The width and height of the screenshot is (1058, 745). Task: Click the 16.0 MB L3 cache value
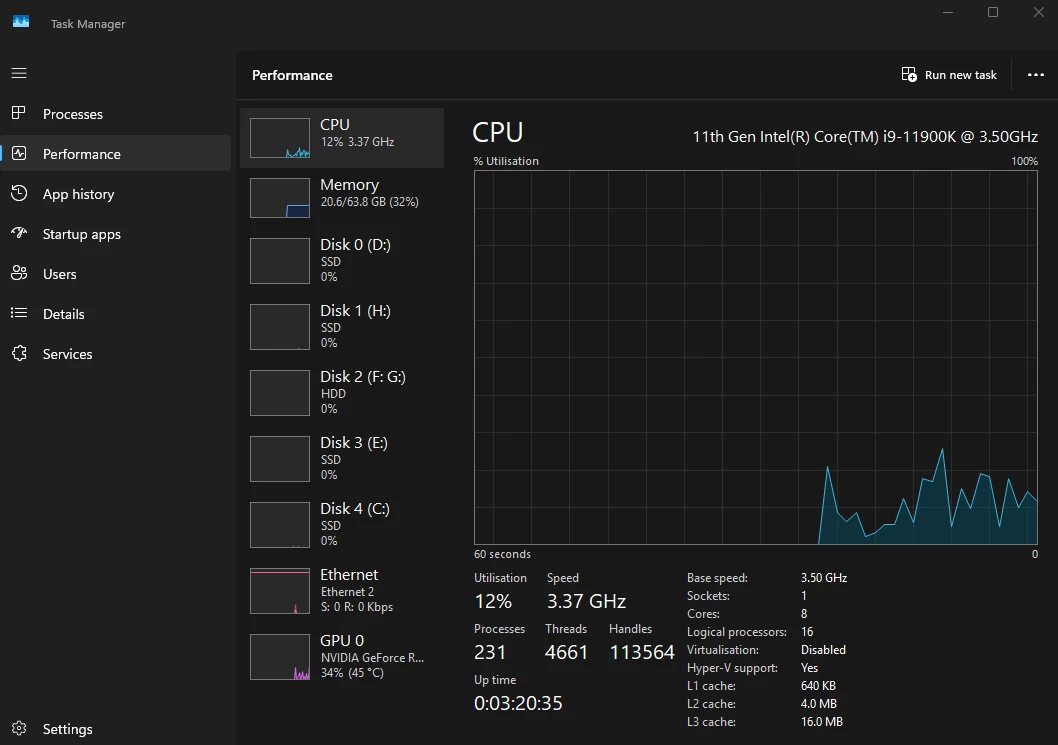822,722
